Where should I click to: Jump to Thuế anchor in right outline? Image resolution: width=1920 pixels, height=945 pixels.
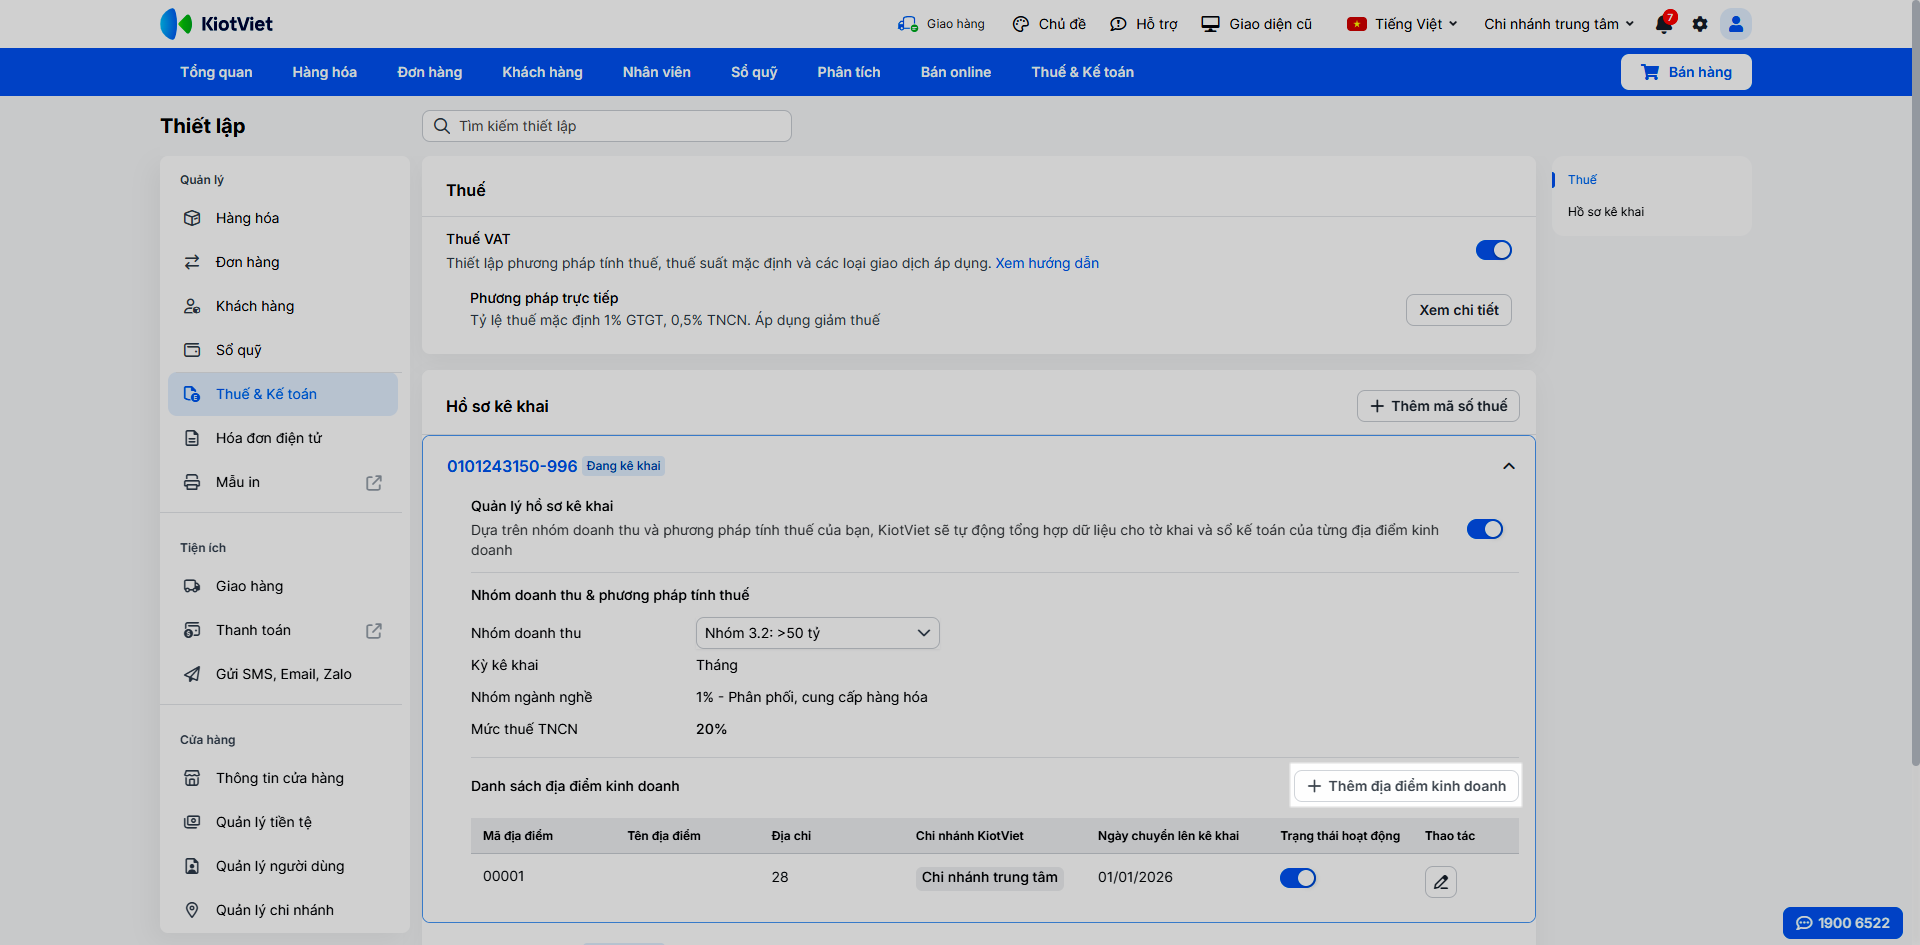1582,180
